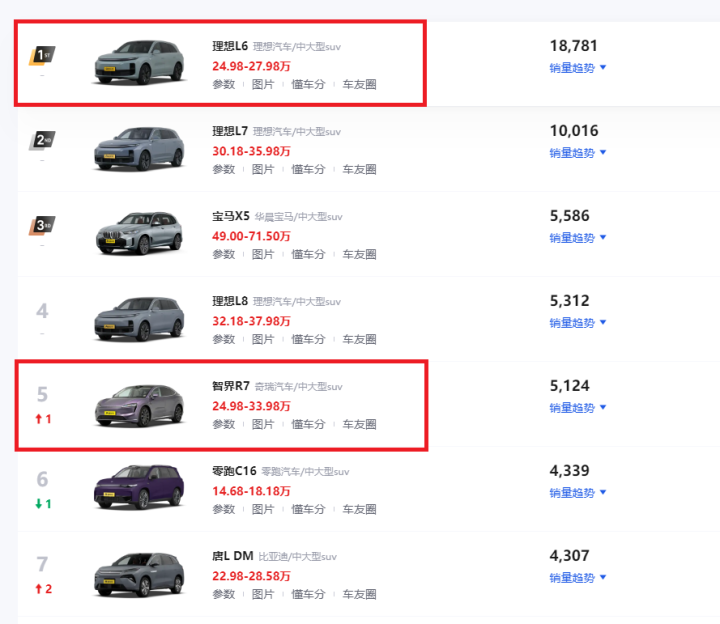Open the 唐L DM model name link
The width and height of the screenshot is (720, 624).
click(x=232, y=556)
